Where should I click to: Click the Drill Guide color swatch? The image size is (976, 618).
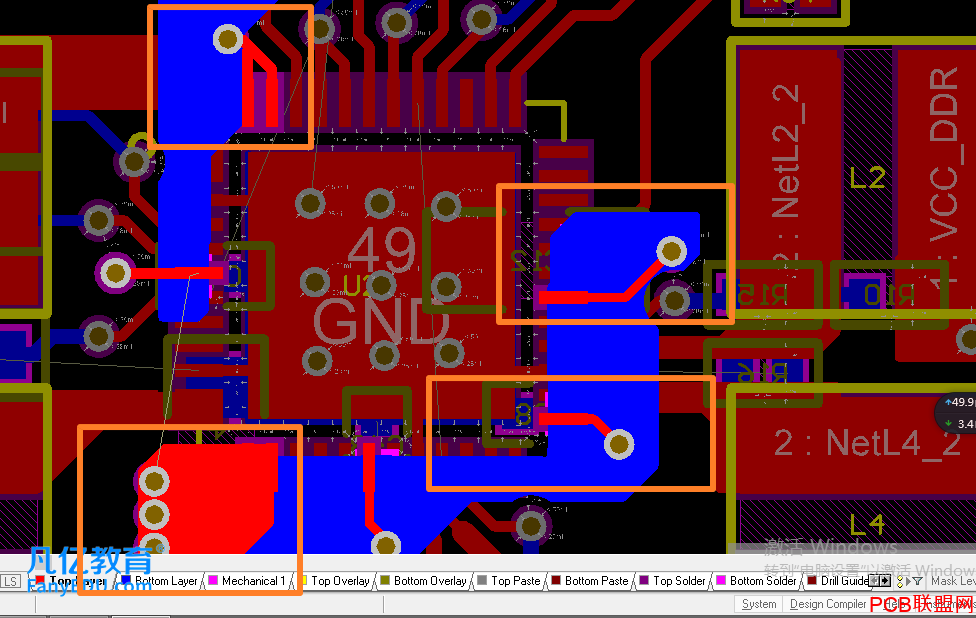pos(812,581)
